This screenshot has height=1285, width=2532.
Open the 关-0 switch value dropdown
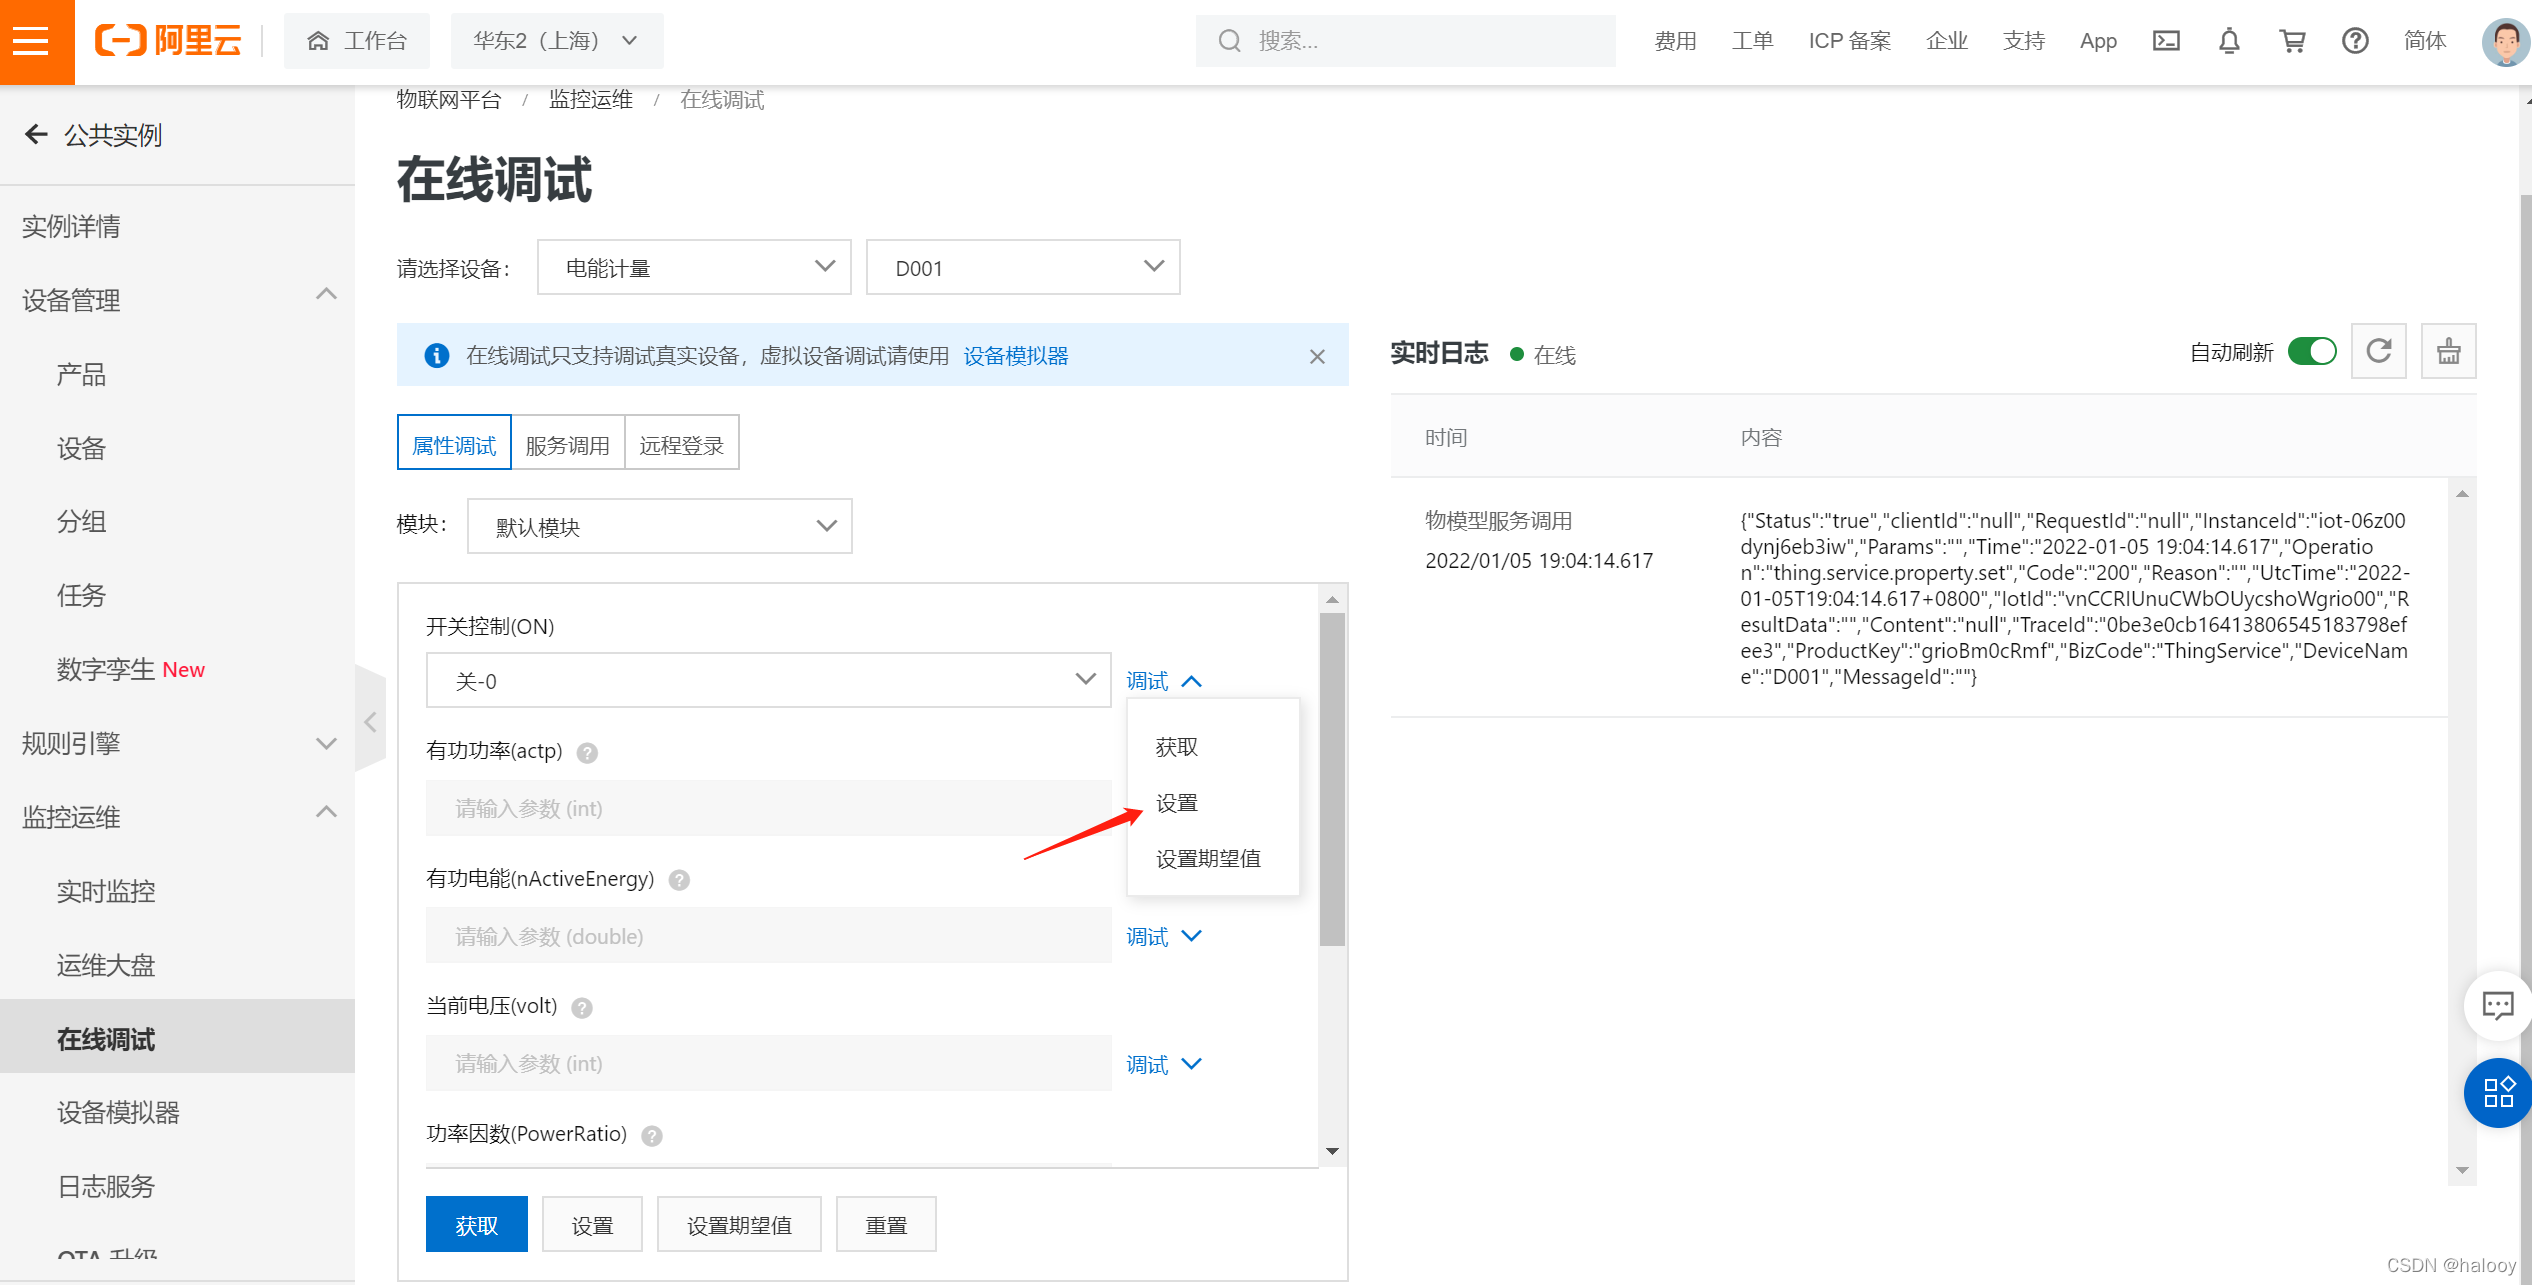click(x=768, y=680)
